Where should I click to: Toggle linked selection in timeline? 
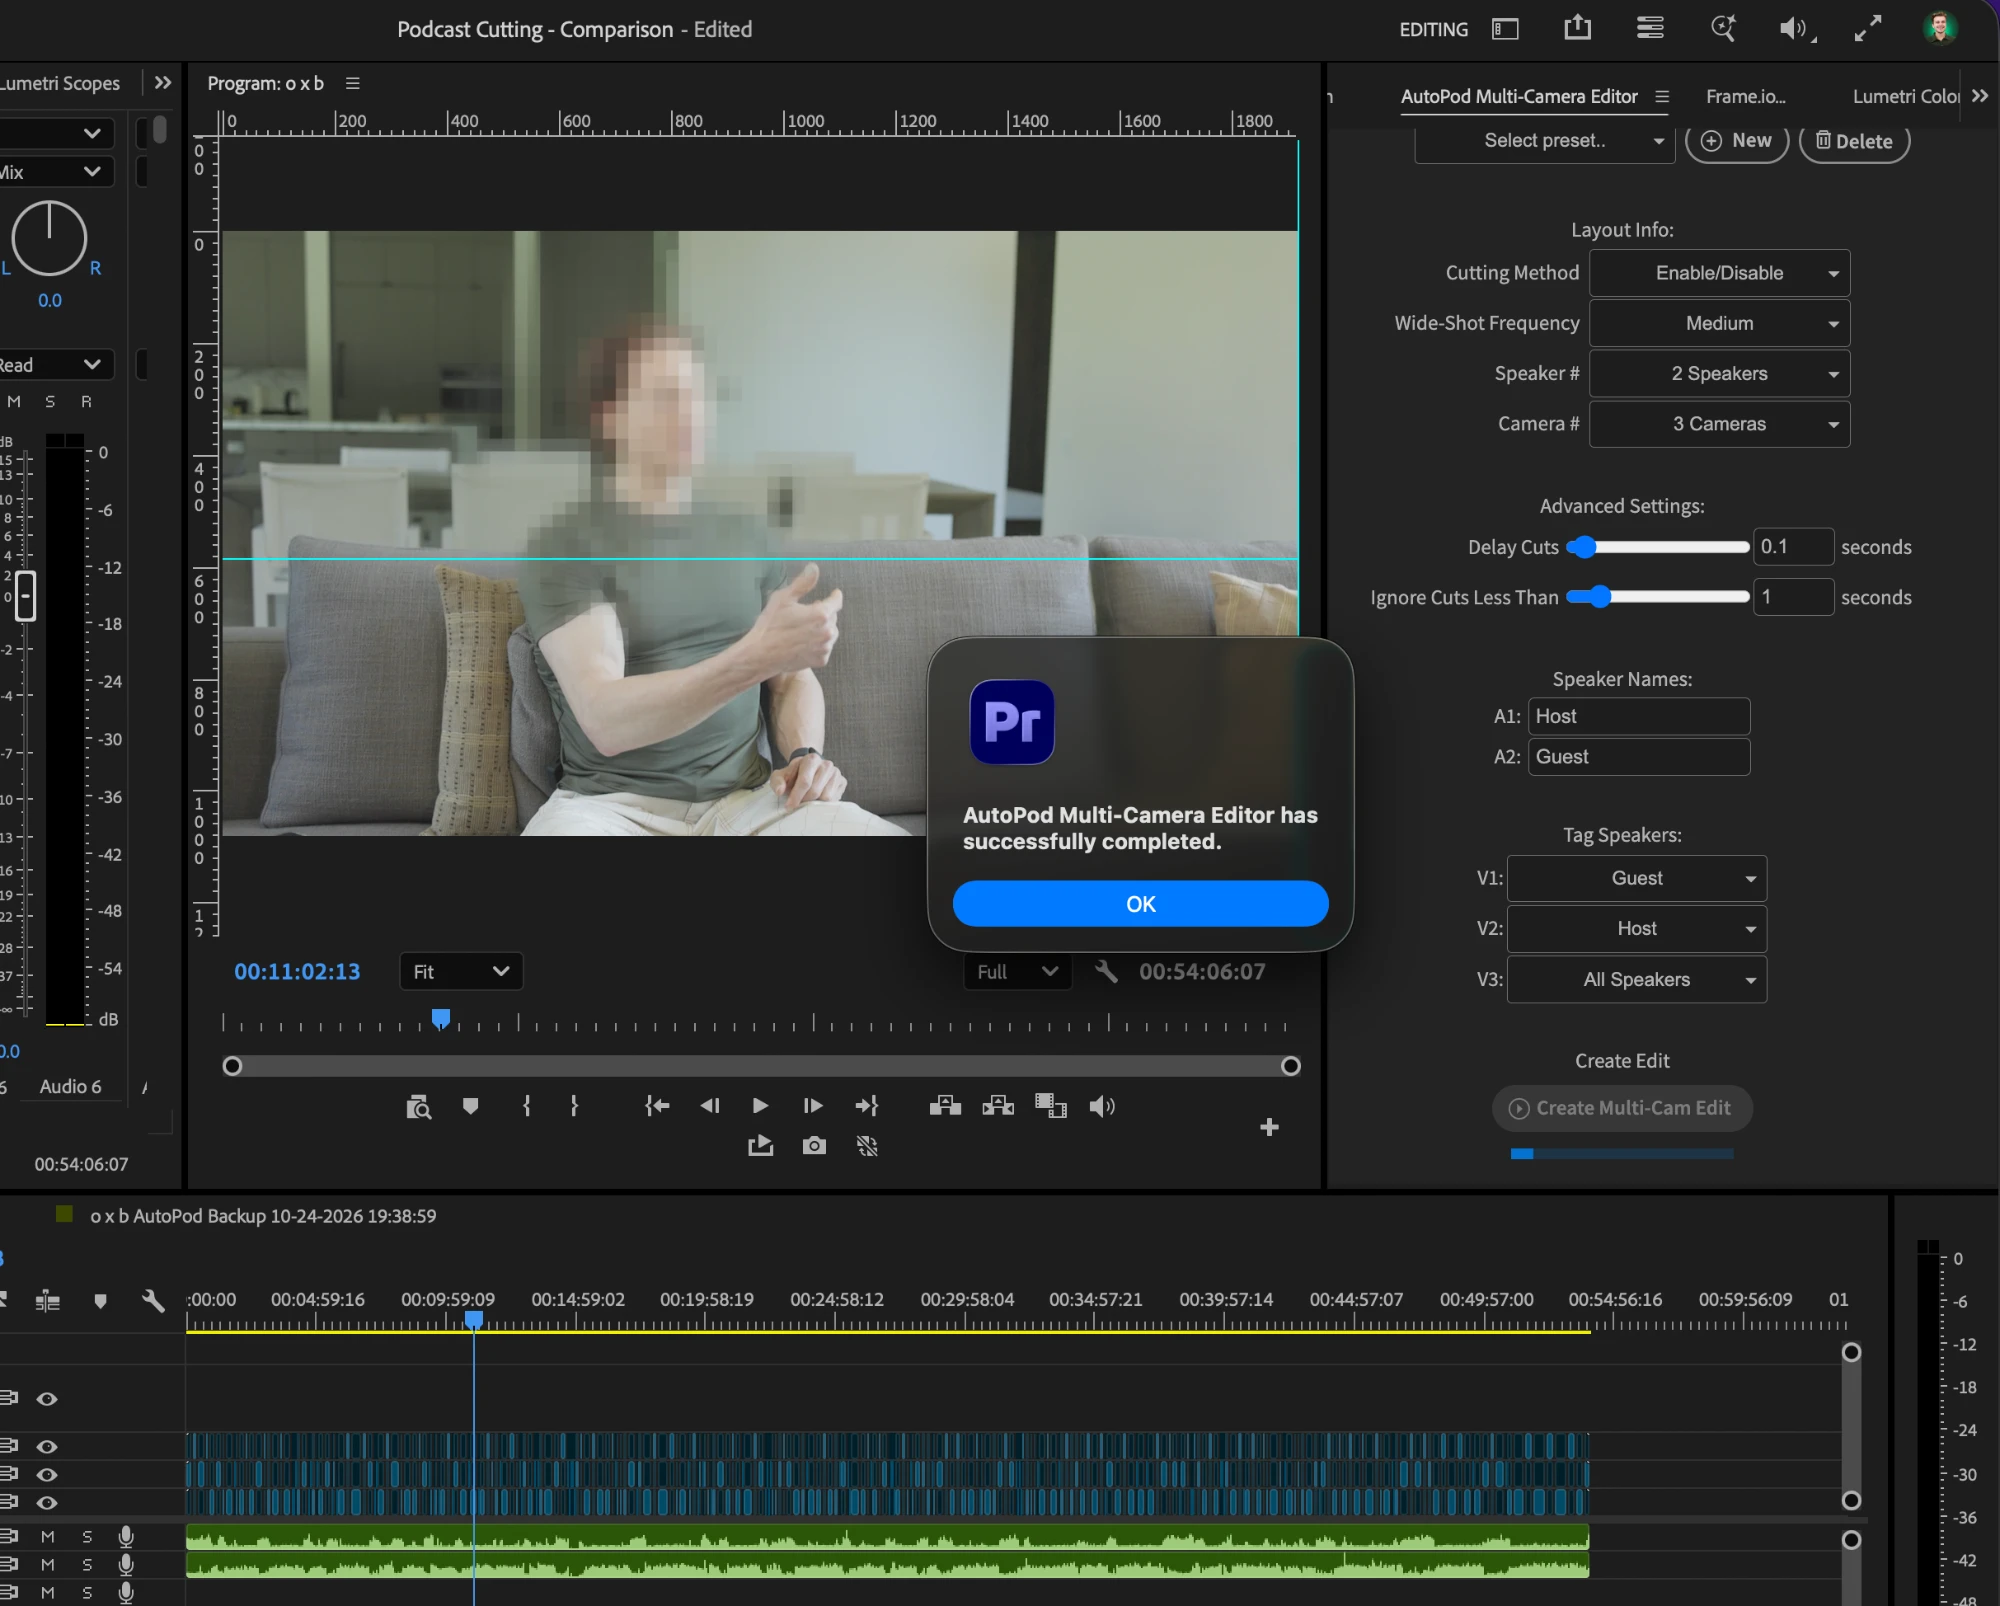47,1300
